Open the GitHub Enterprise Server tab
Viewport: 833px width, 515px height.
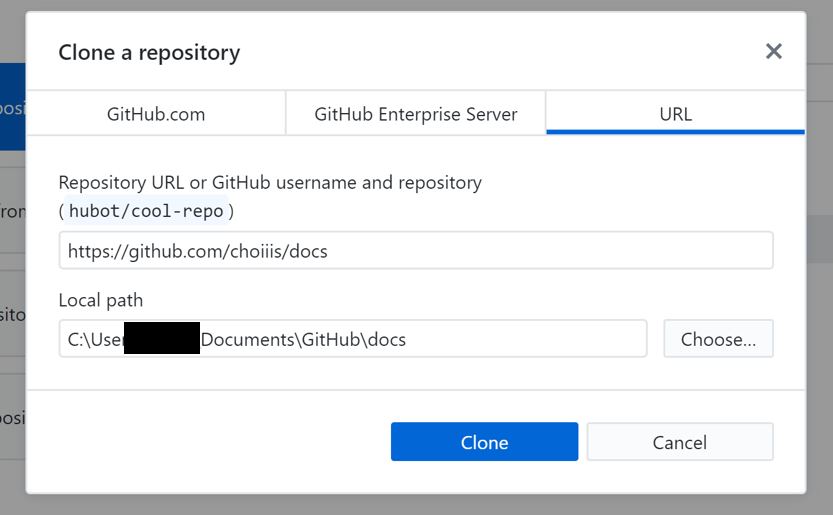pos(415,114)
